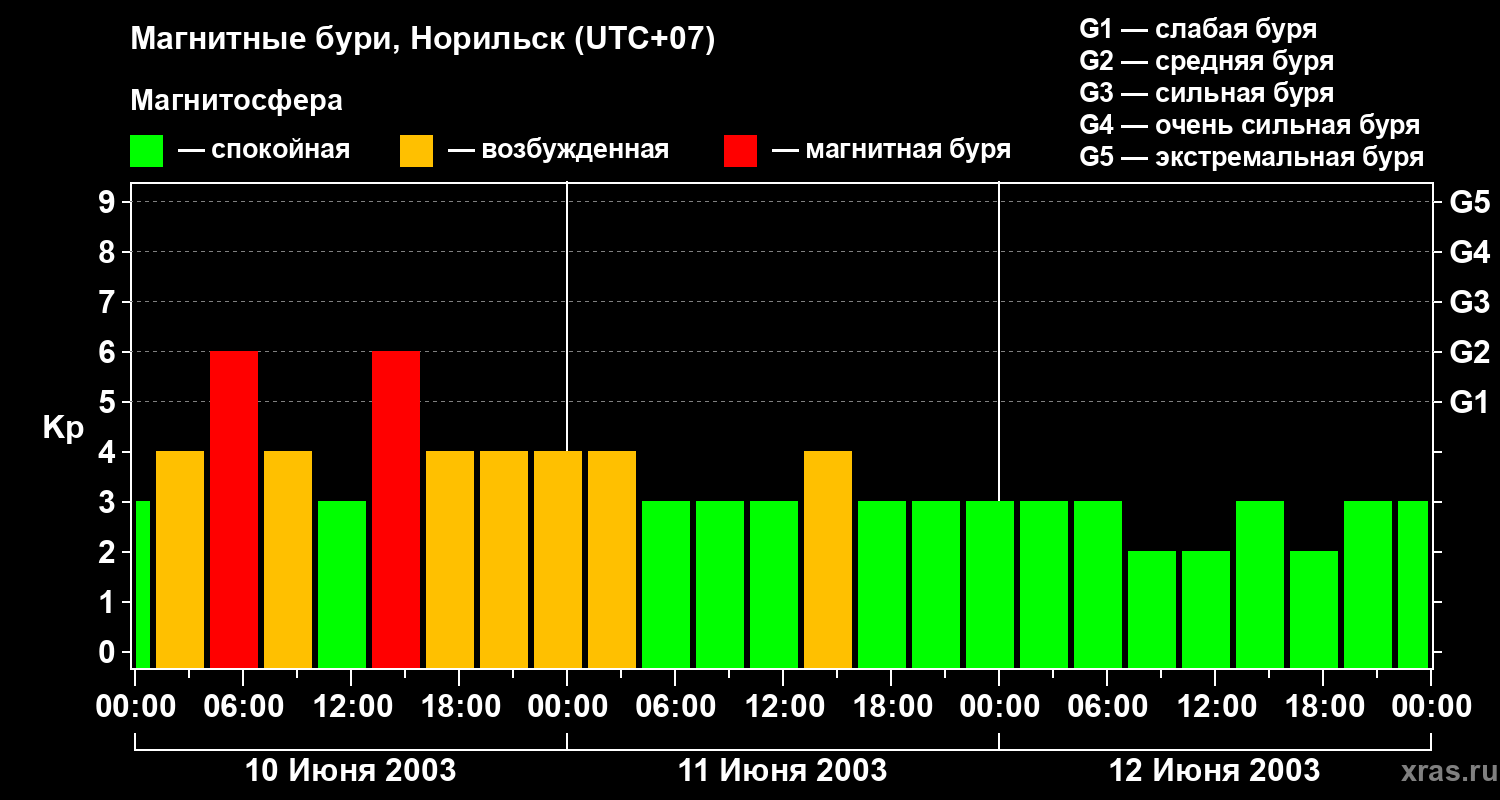Click the '12 Июня 2003' date label
The width and height of the screenshot is (1500, 800).
1214,771
